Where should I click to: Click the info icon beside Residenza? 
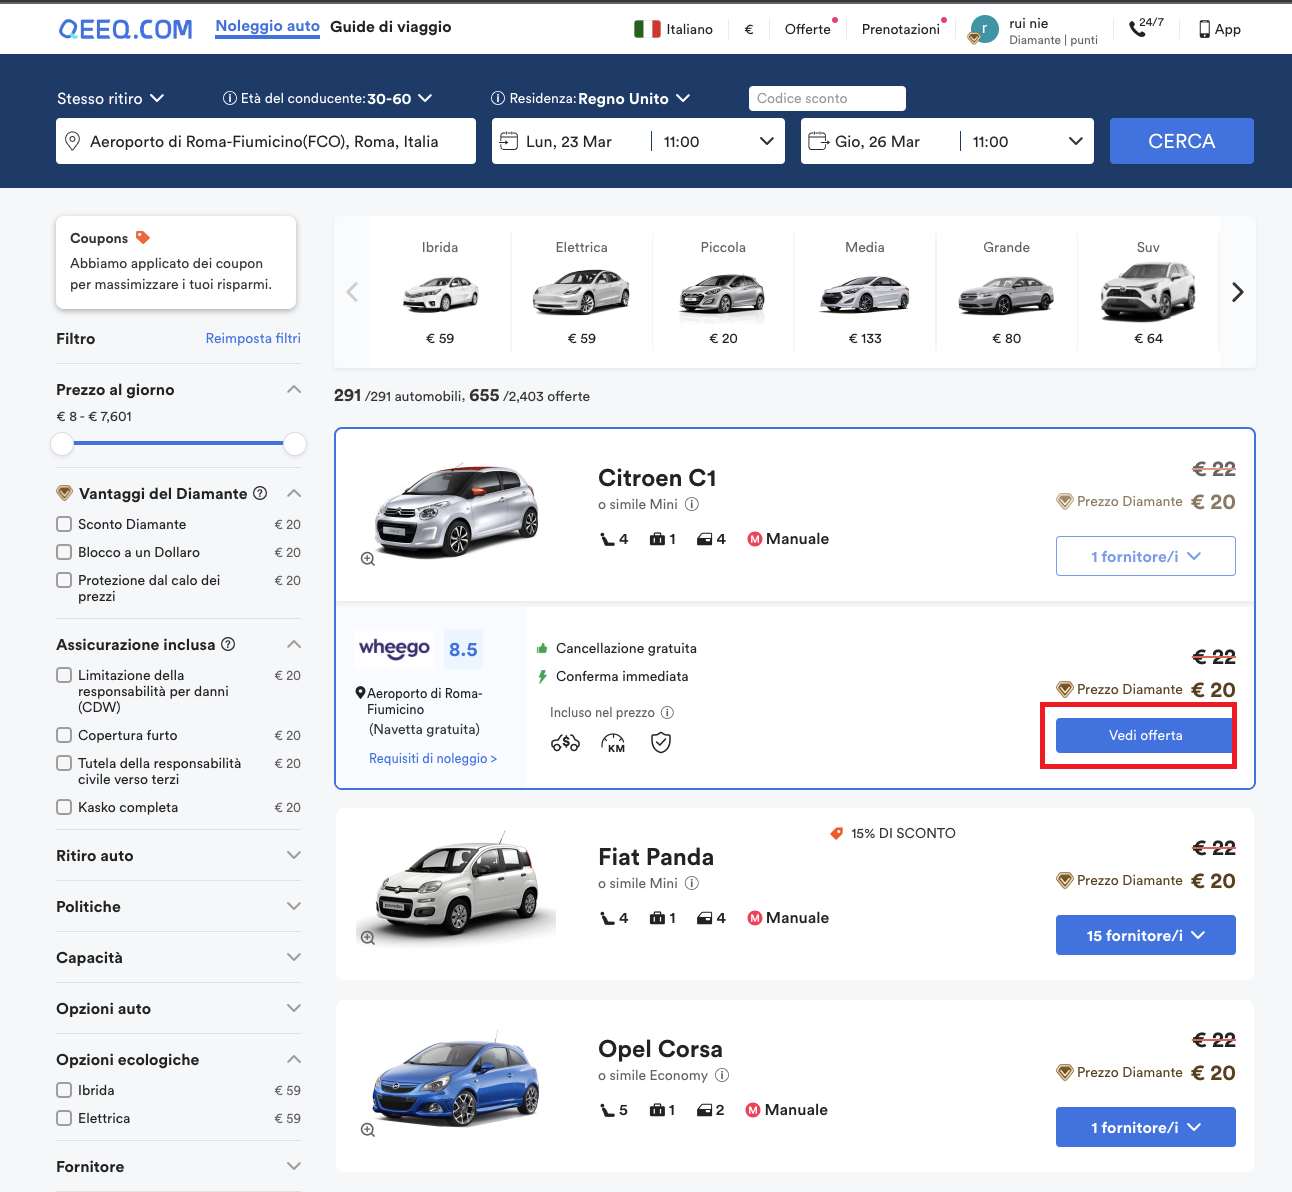coord(497,98)
